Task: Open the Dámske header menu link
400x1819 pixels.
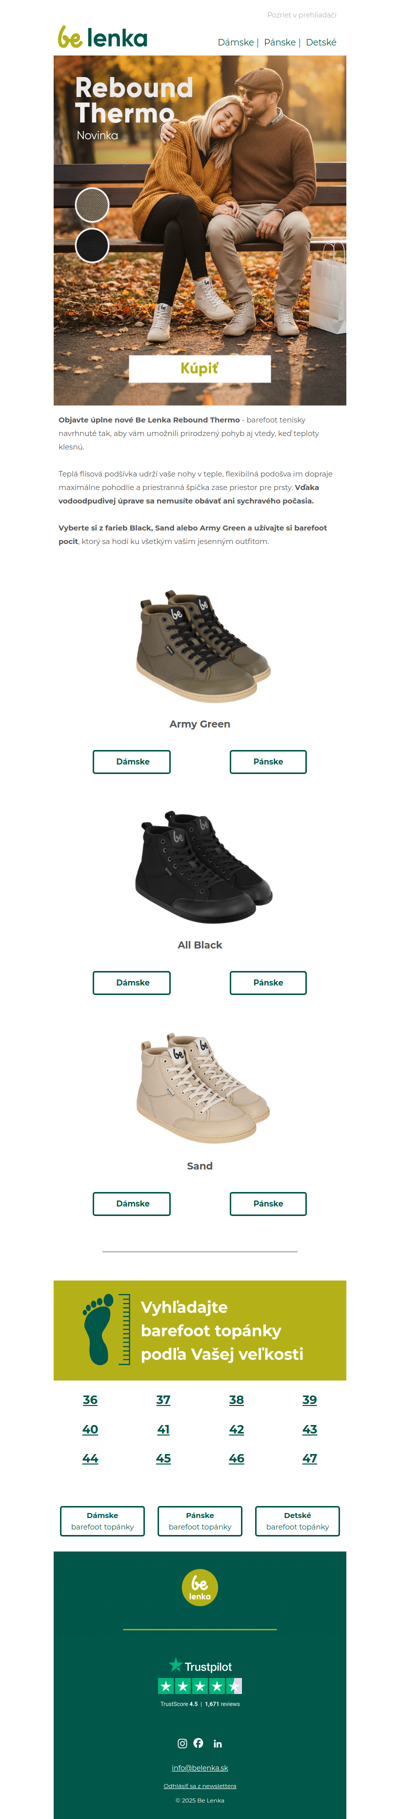Action: [x=235, y=43]
